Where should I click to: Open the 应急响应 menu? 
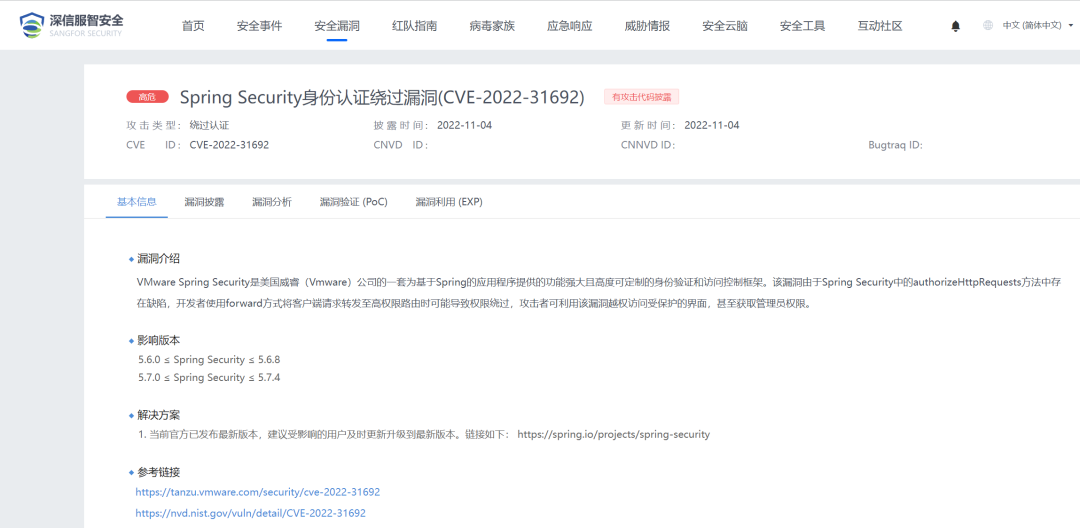[x=570, y=26]
